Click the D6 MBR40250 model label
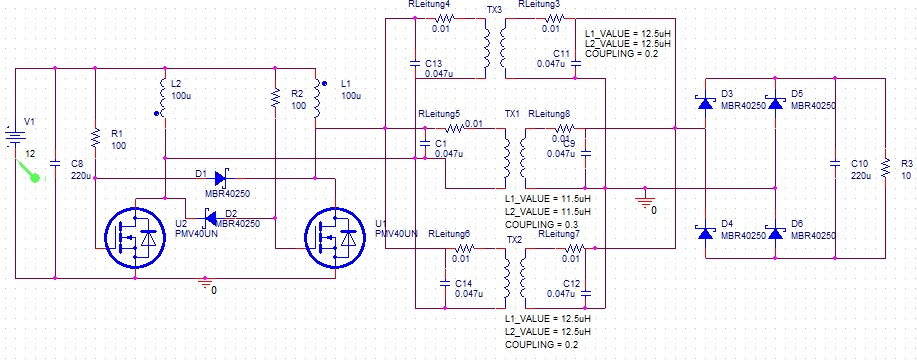This screenshot has width=917, height=361. [x=813, y=236]
